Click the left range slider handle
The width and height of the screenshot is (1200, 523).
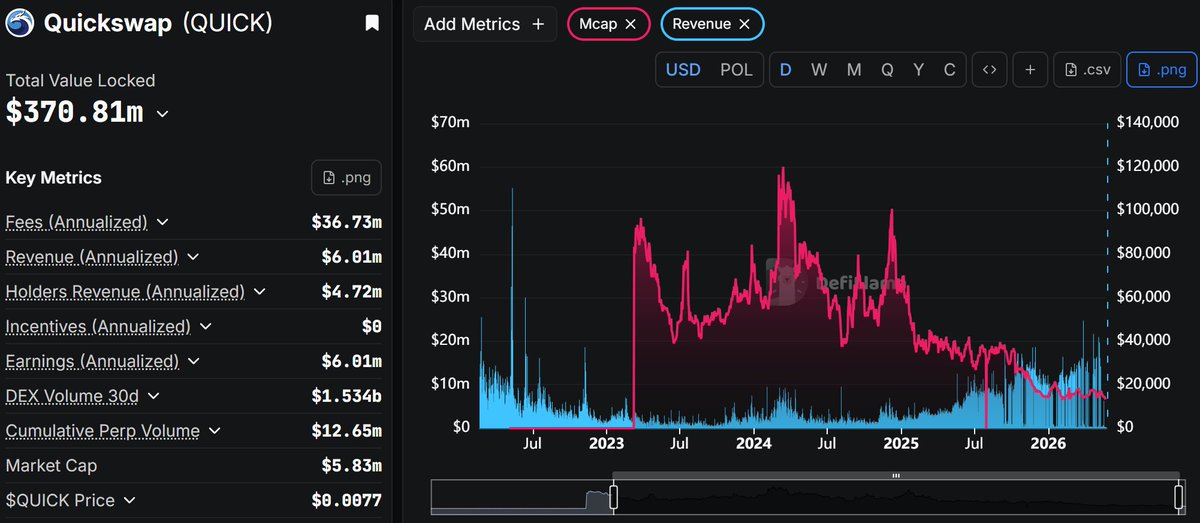click(x=614, y=497)
